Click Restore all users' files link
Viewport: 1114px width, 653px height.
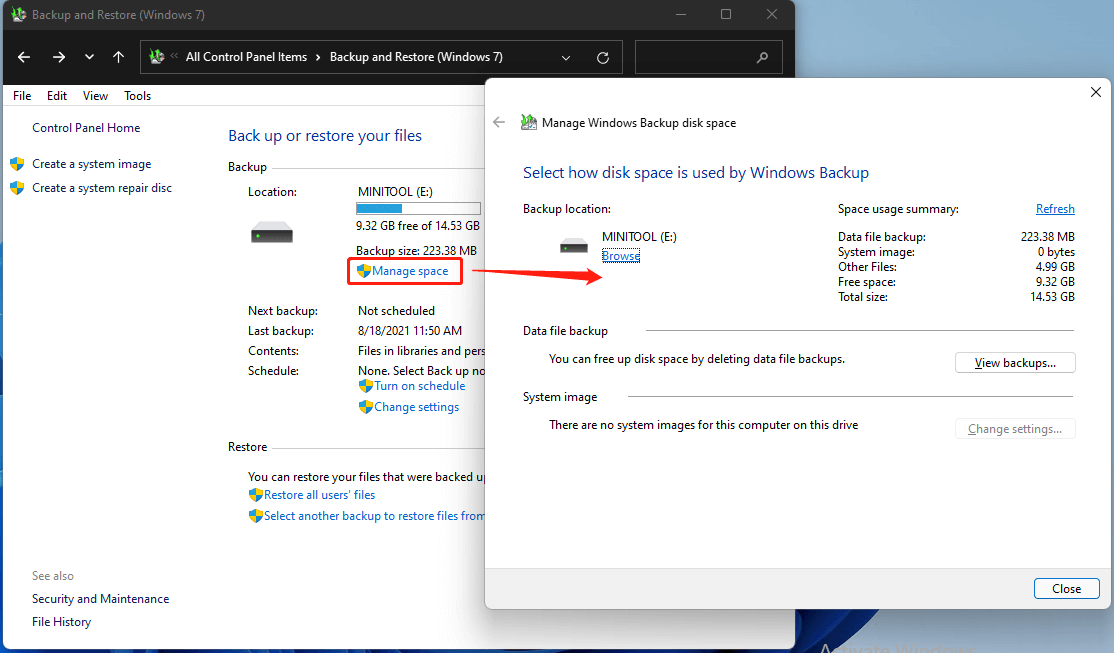320,495
